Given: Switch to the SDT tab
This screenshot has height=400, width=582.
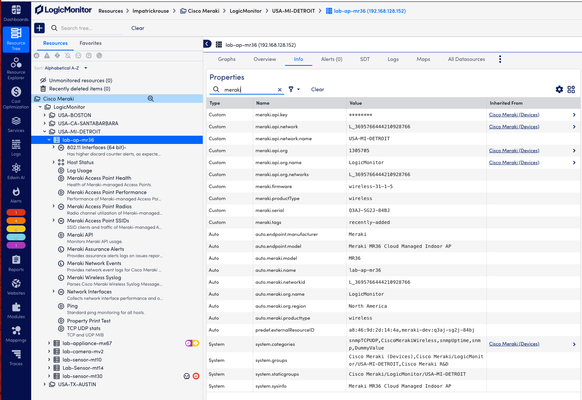Looking at the screenshot, I should coord(365,59).
